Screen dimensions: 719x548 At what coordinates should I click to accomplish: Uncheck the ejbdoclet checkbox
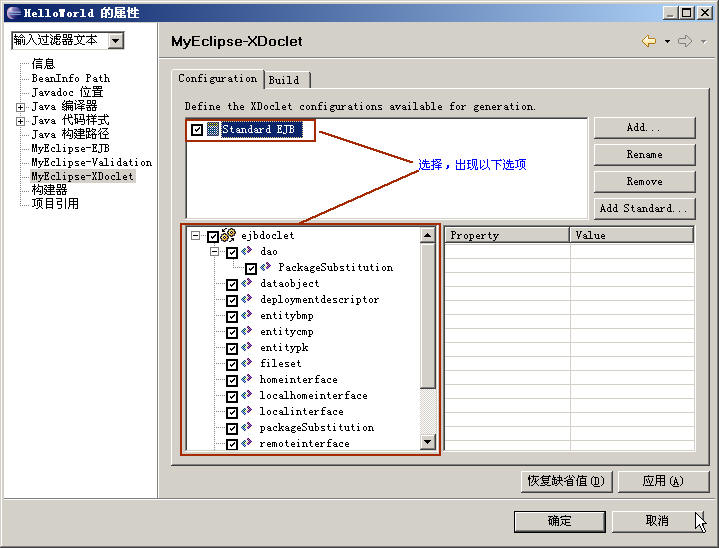pos(213,237)
